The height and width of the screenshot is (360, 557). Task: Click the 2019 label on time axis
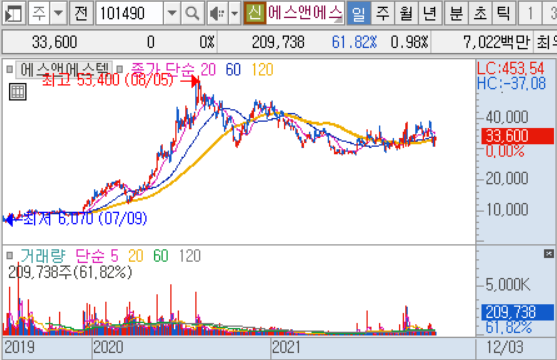20,347
